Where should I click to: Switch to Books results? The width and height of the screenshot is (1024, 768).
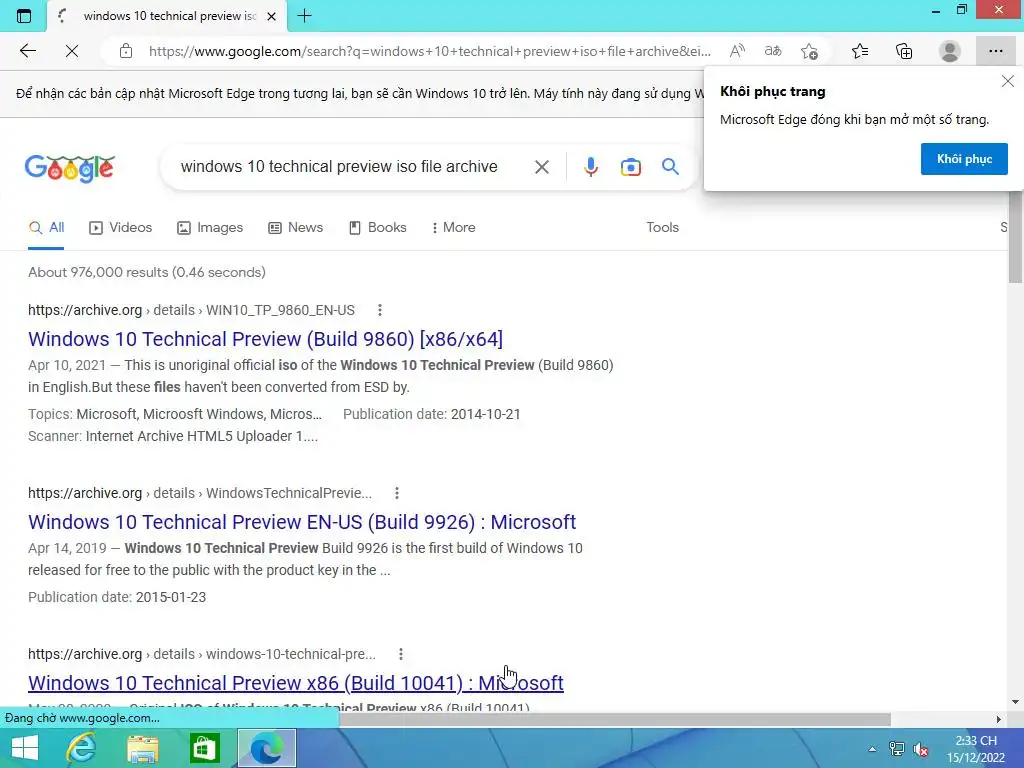point(377,227)
